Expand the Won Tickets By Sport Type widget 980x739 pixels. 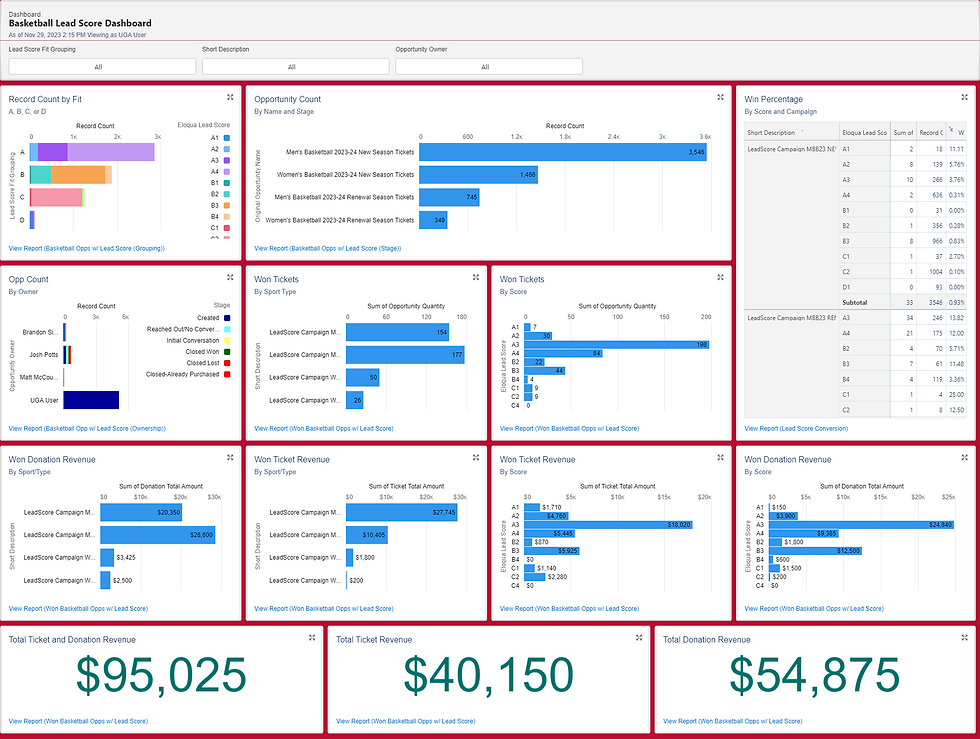pos(476,277)
